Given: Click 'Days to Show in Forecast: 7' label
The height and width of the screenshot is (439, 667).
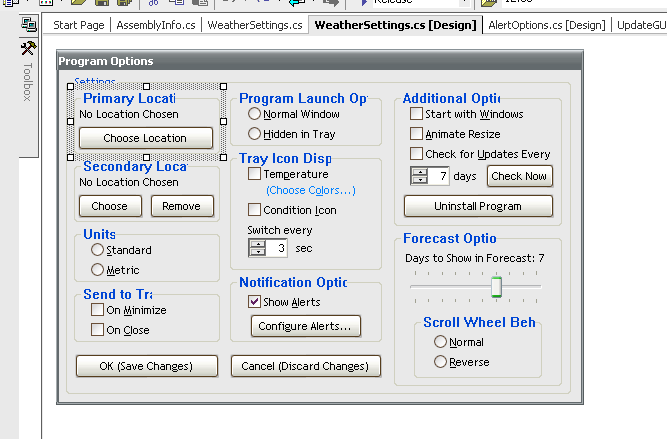Looking at the screenshot, I should pos(475,258).
